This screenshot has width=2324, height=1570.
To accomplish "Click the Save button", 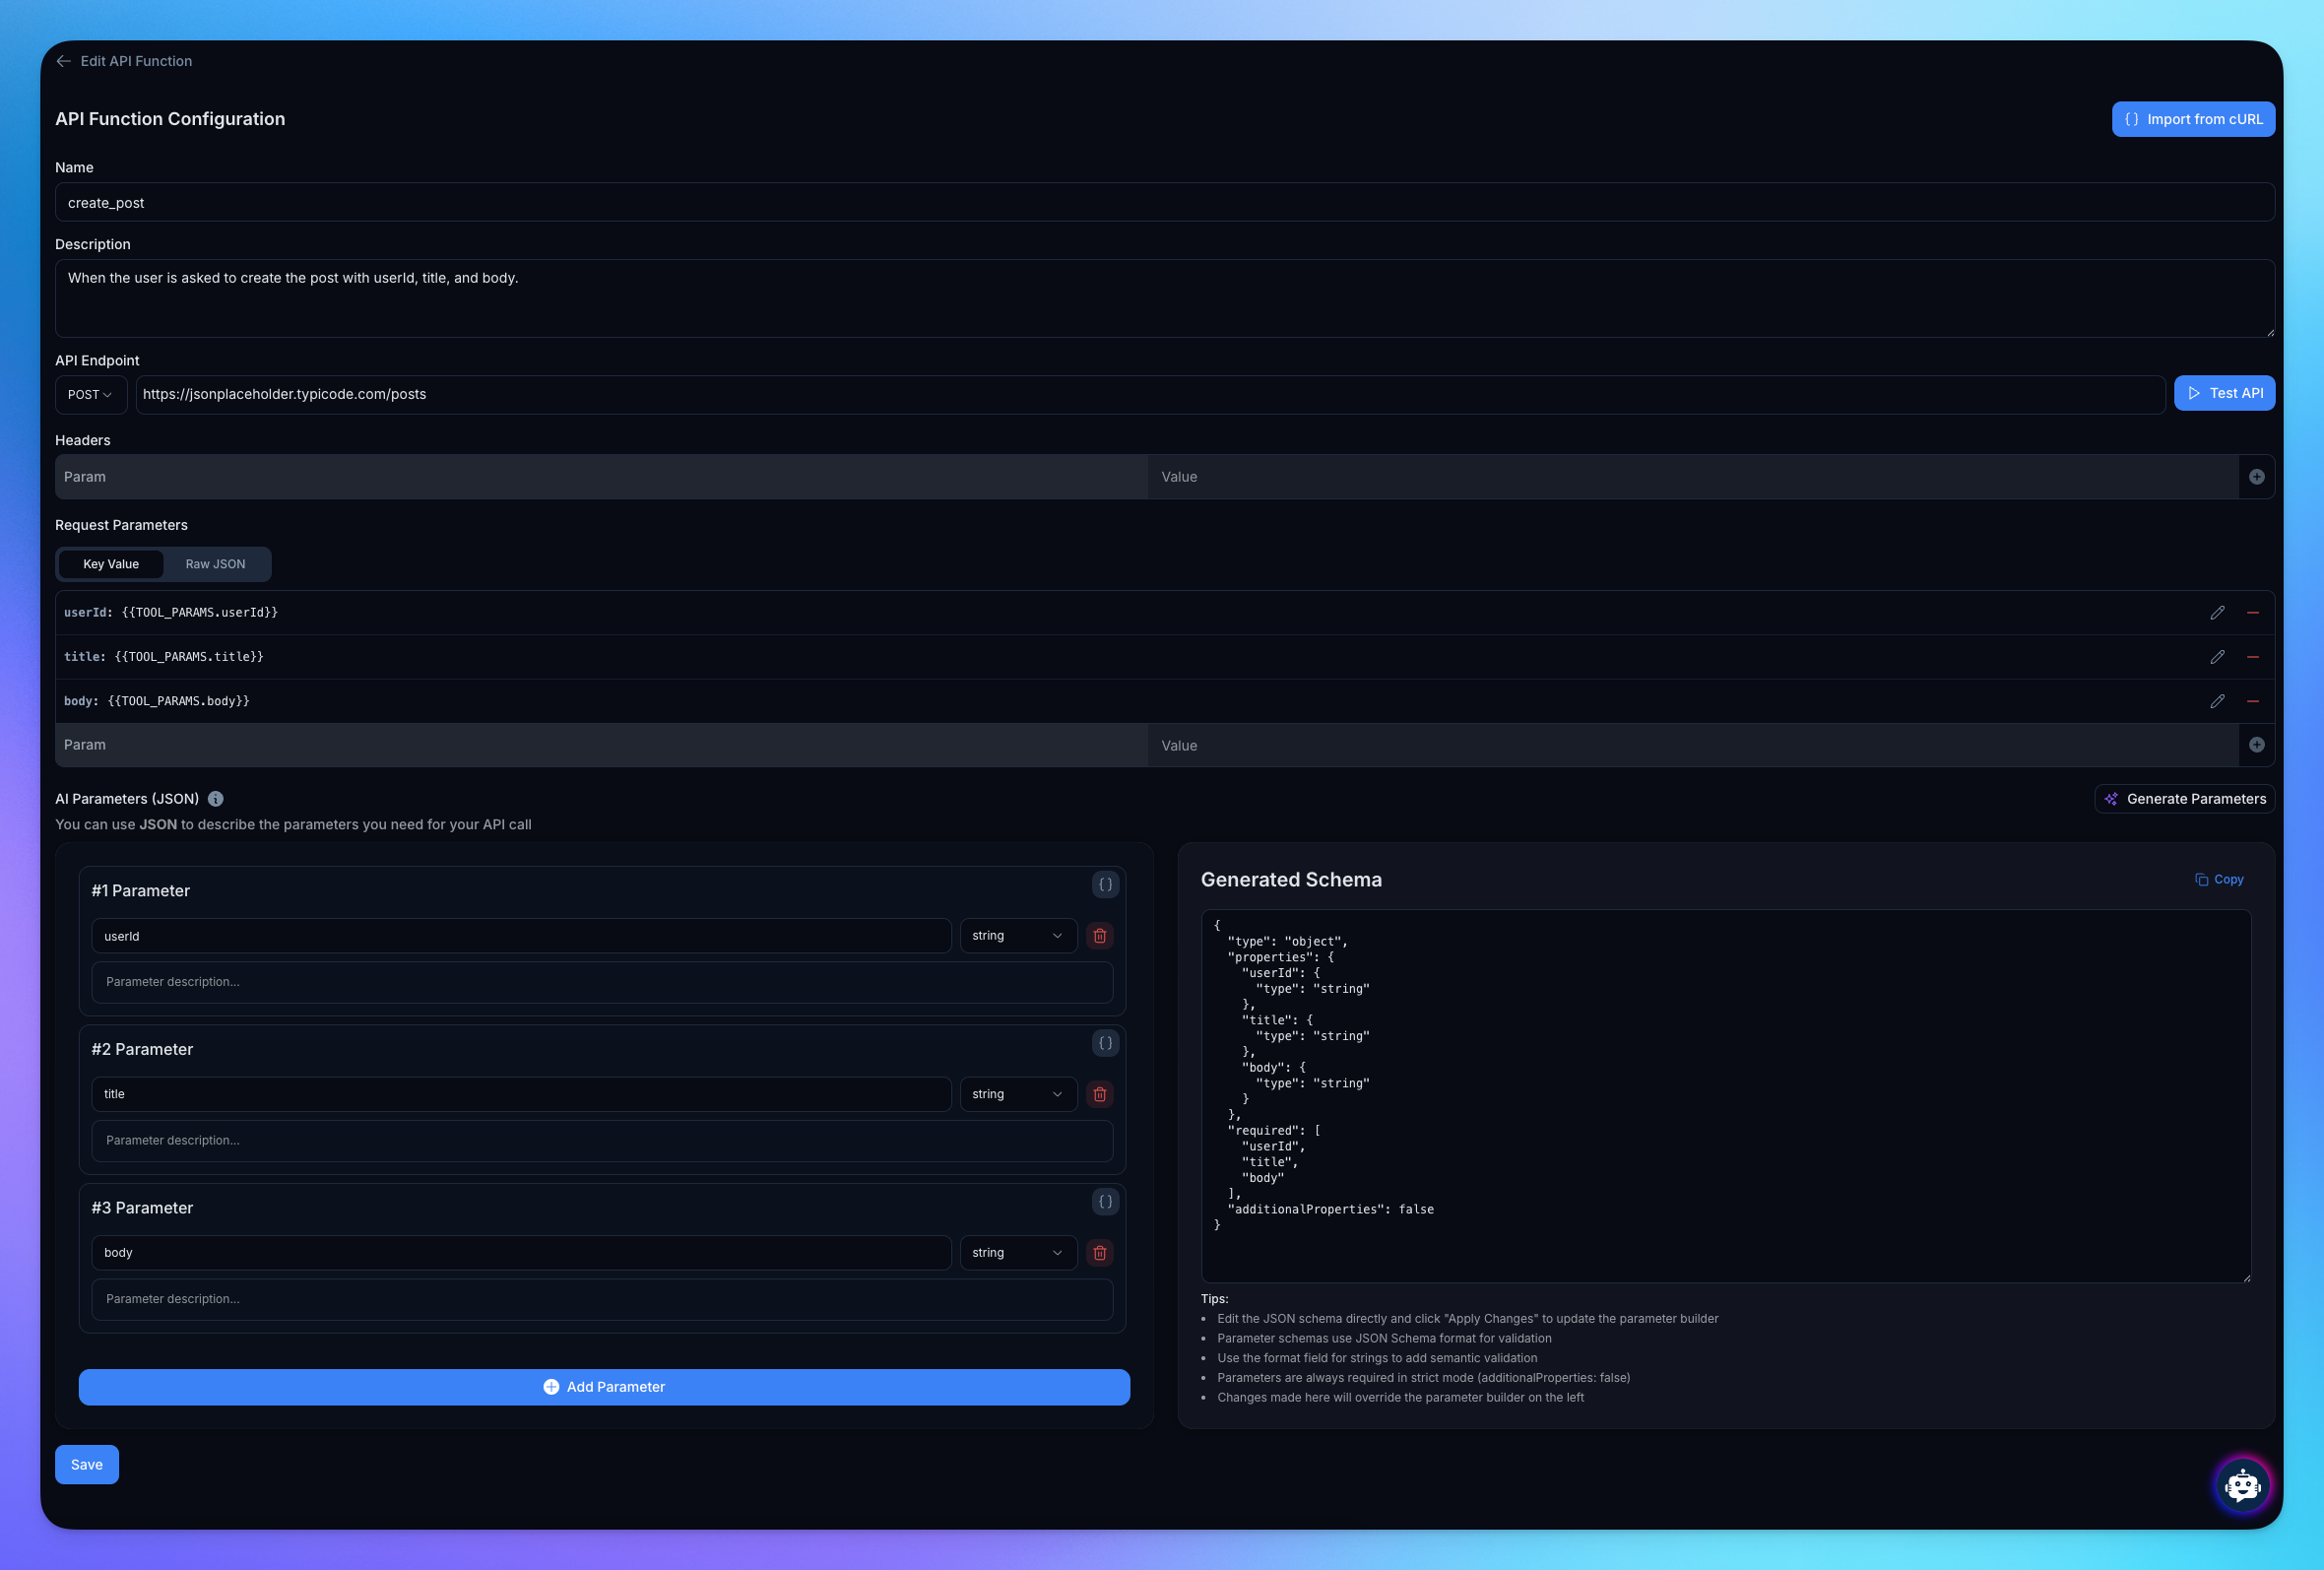I will pyautogui.click(x=87, y=1465).
